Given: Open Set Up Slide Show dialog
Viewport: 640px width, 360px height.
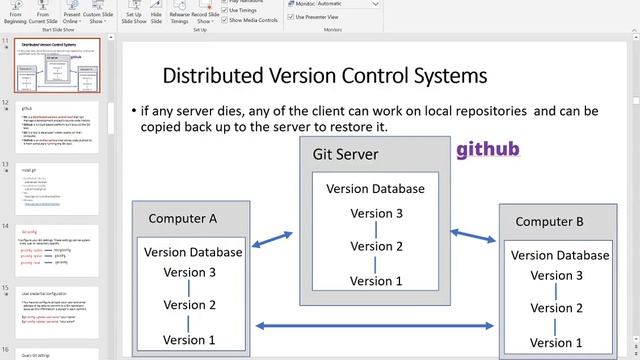Looking at the screenshot, I should (x=134, y=13).
